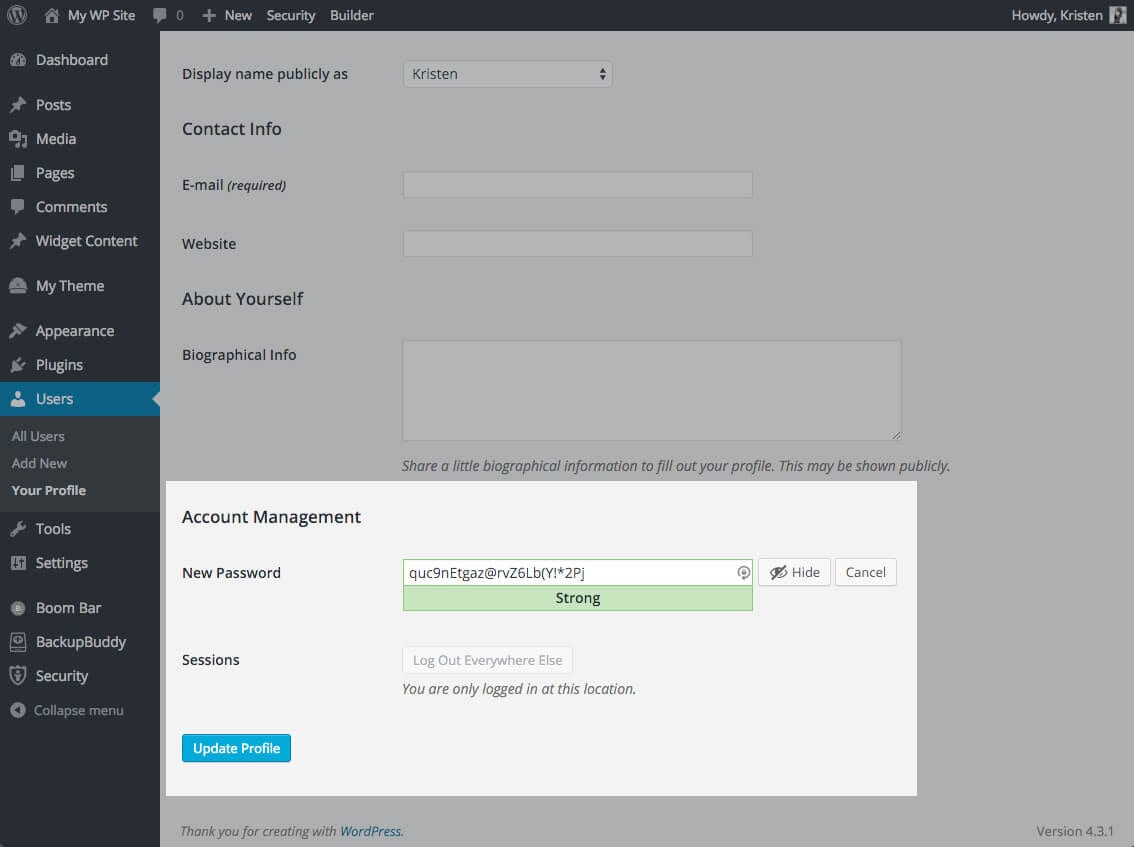This screenshot has width=1134, height=847.
Task: Toggle password visibility with Hide button
Action: [x=794, y=572]
